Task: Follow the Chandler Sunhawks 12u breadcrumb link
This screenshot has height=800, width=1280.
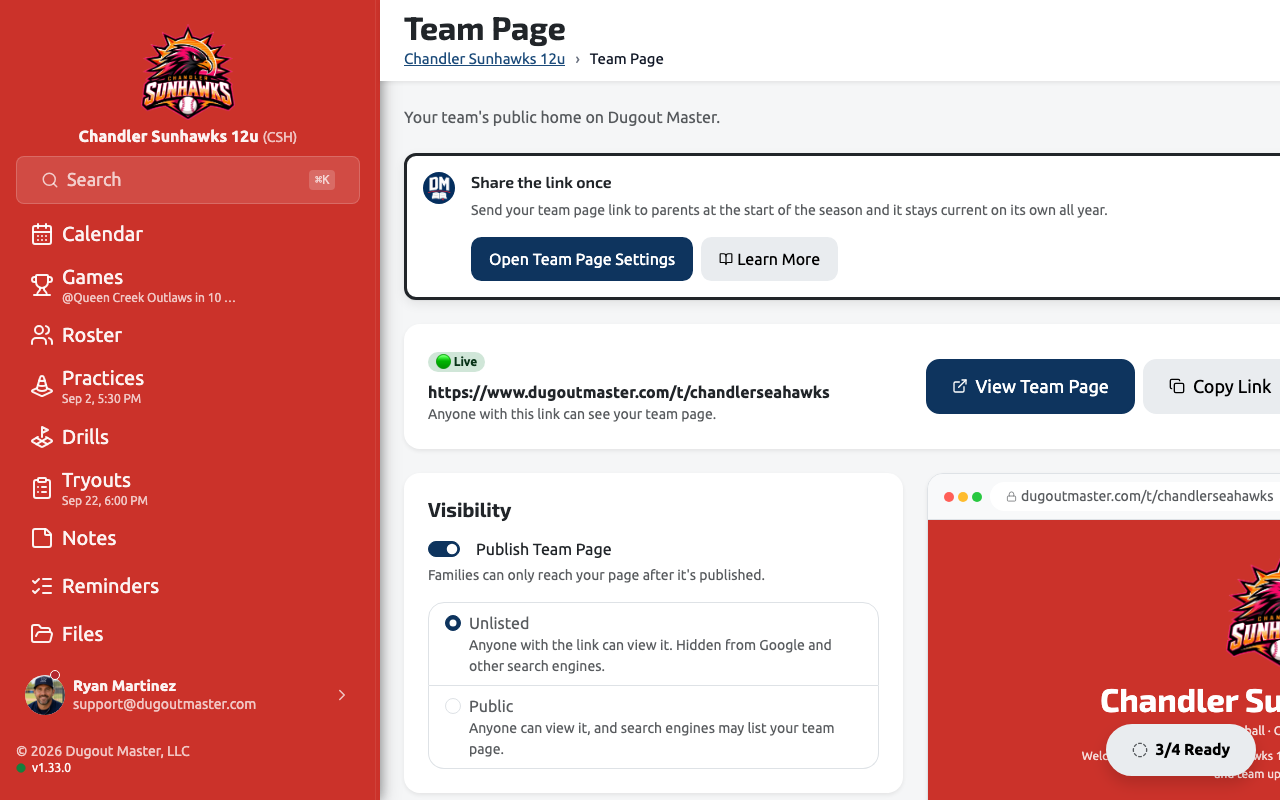Action: pyautogui.click(x=484, y=59)
